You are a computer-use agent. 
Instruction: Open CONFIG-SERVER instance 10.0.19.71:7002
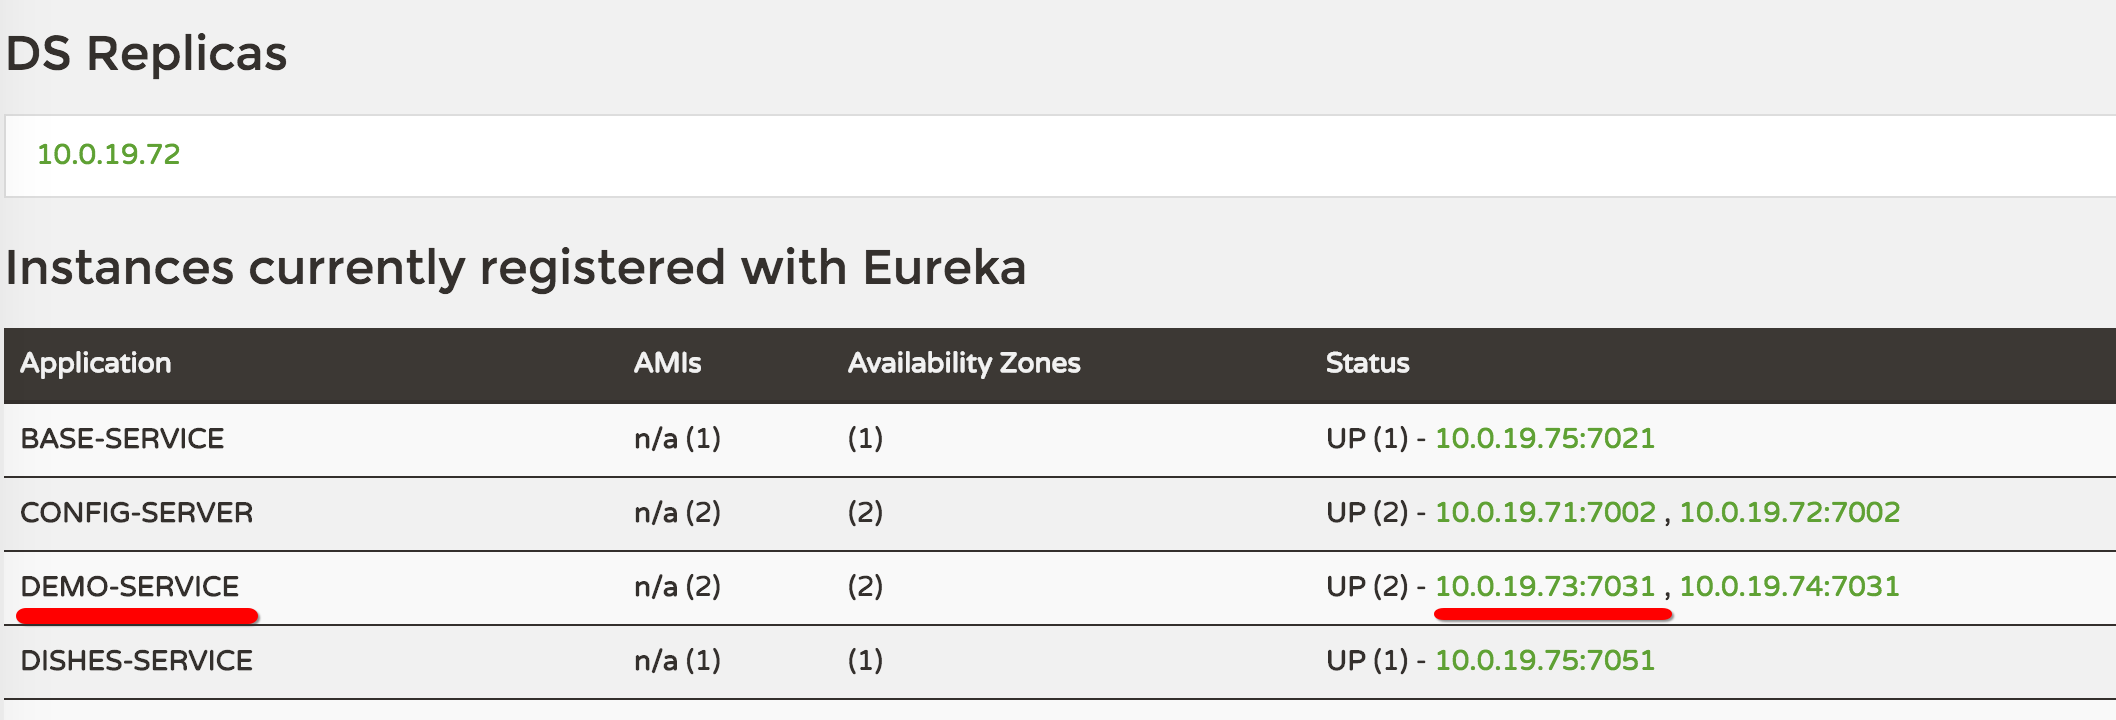point(1545,512)
